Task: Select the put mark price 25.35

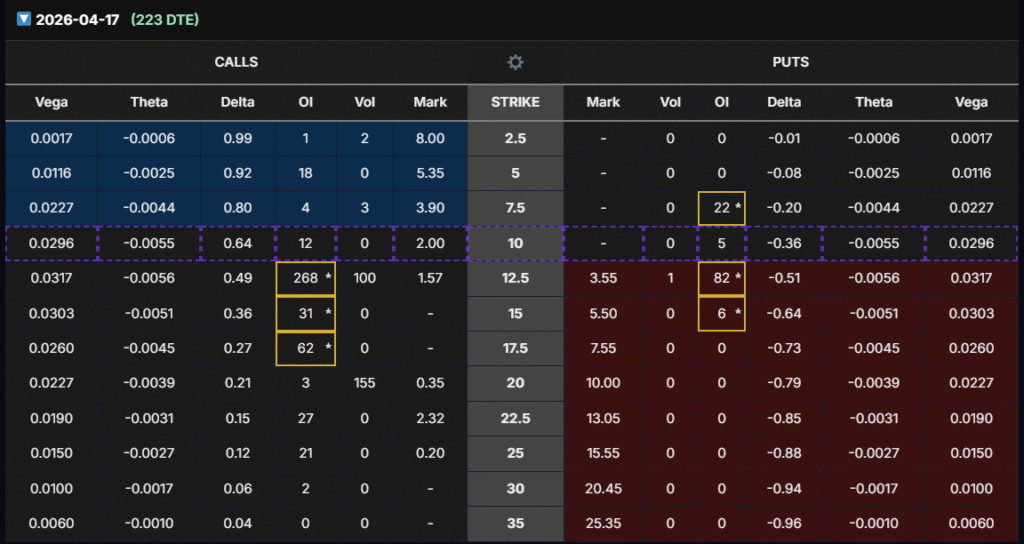Action: pyautogui.click(x=603, y=523)
